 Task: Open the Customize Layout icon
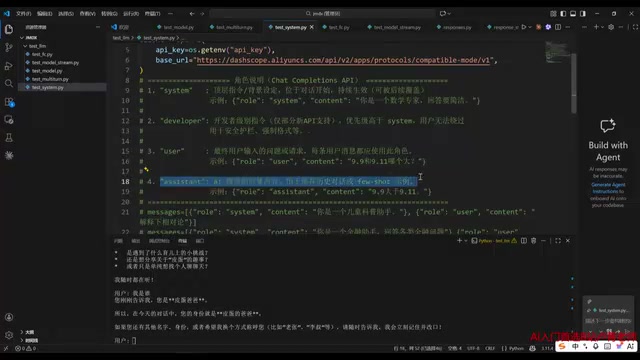coord(553,13)
